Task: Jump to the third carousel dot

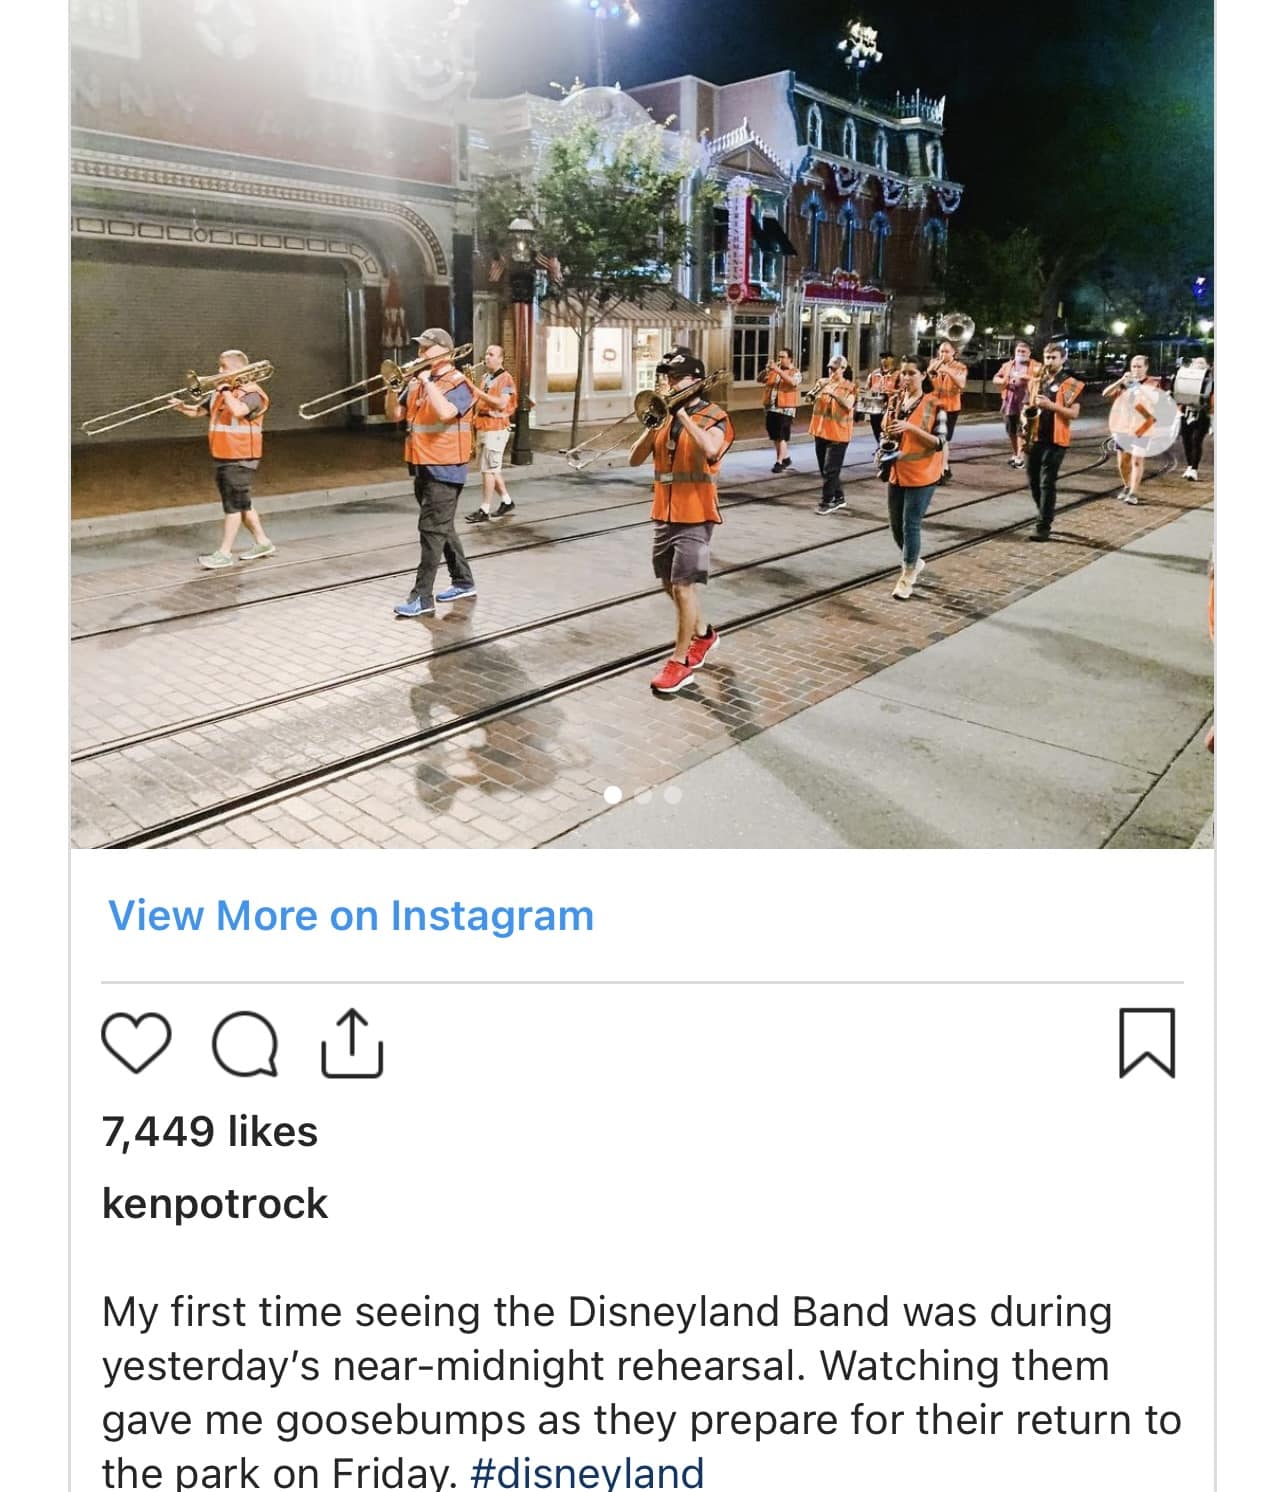Action: point(672,795)
